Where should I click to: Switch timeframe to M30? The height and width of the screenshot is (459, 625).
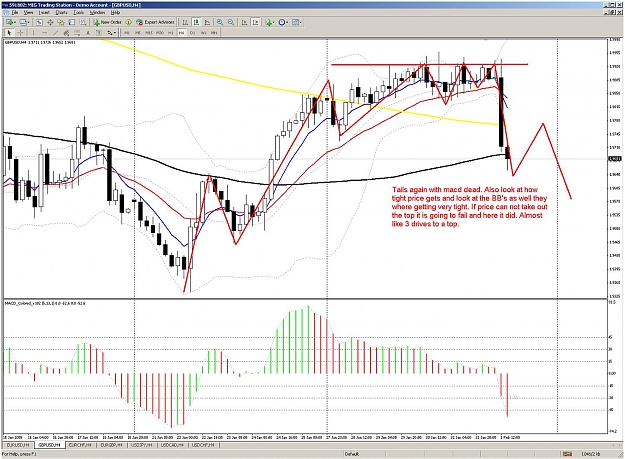point(160,33)
